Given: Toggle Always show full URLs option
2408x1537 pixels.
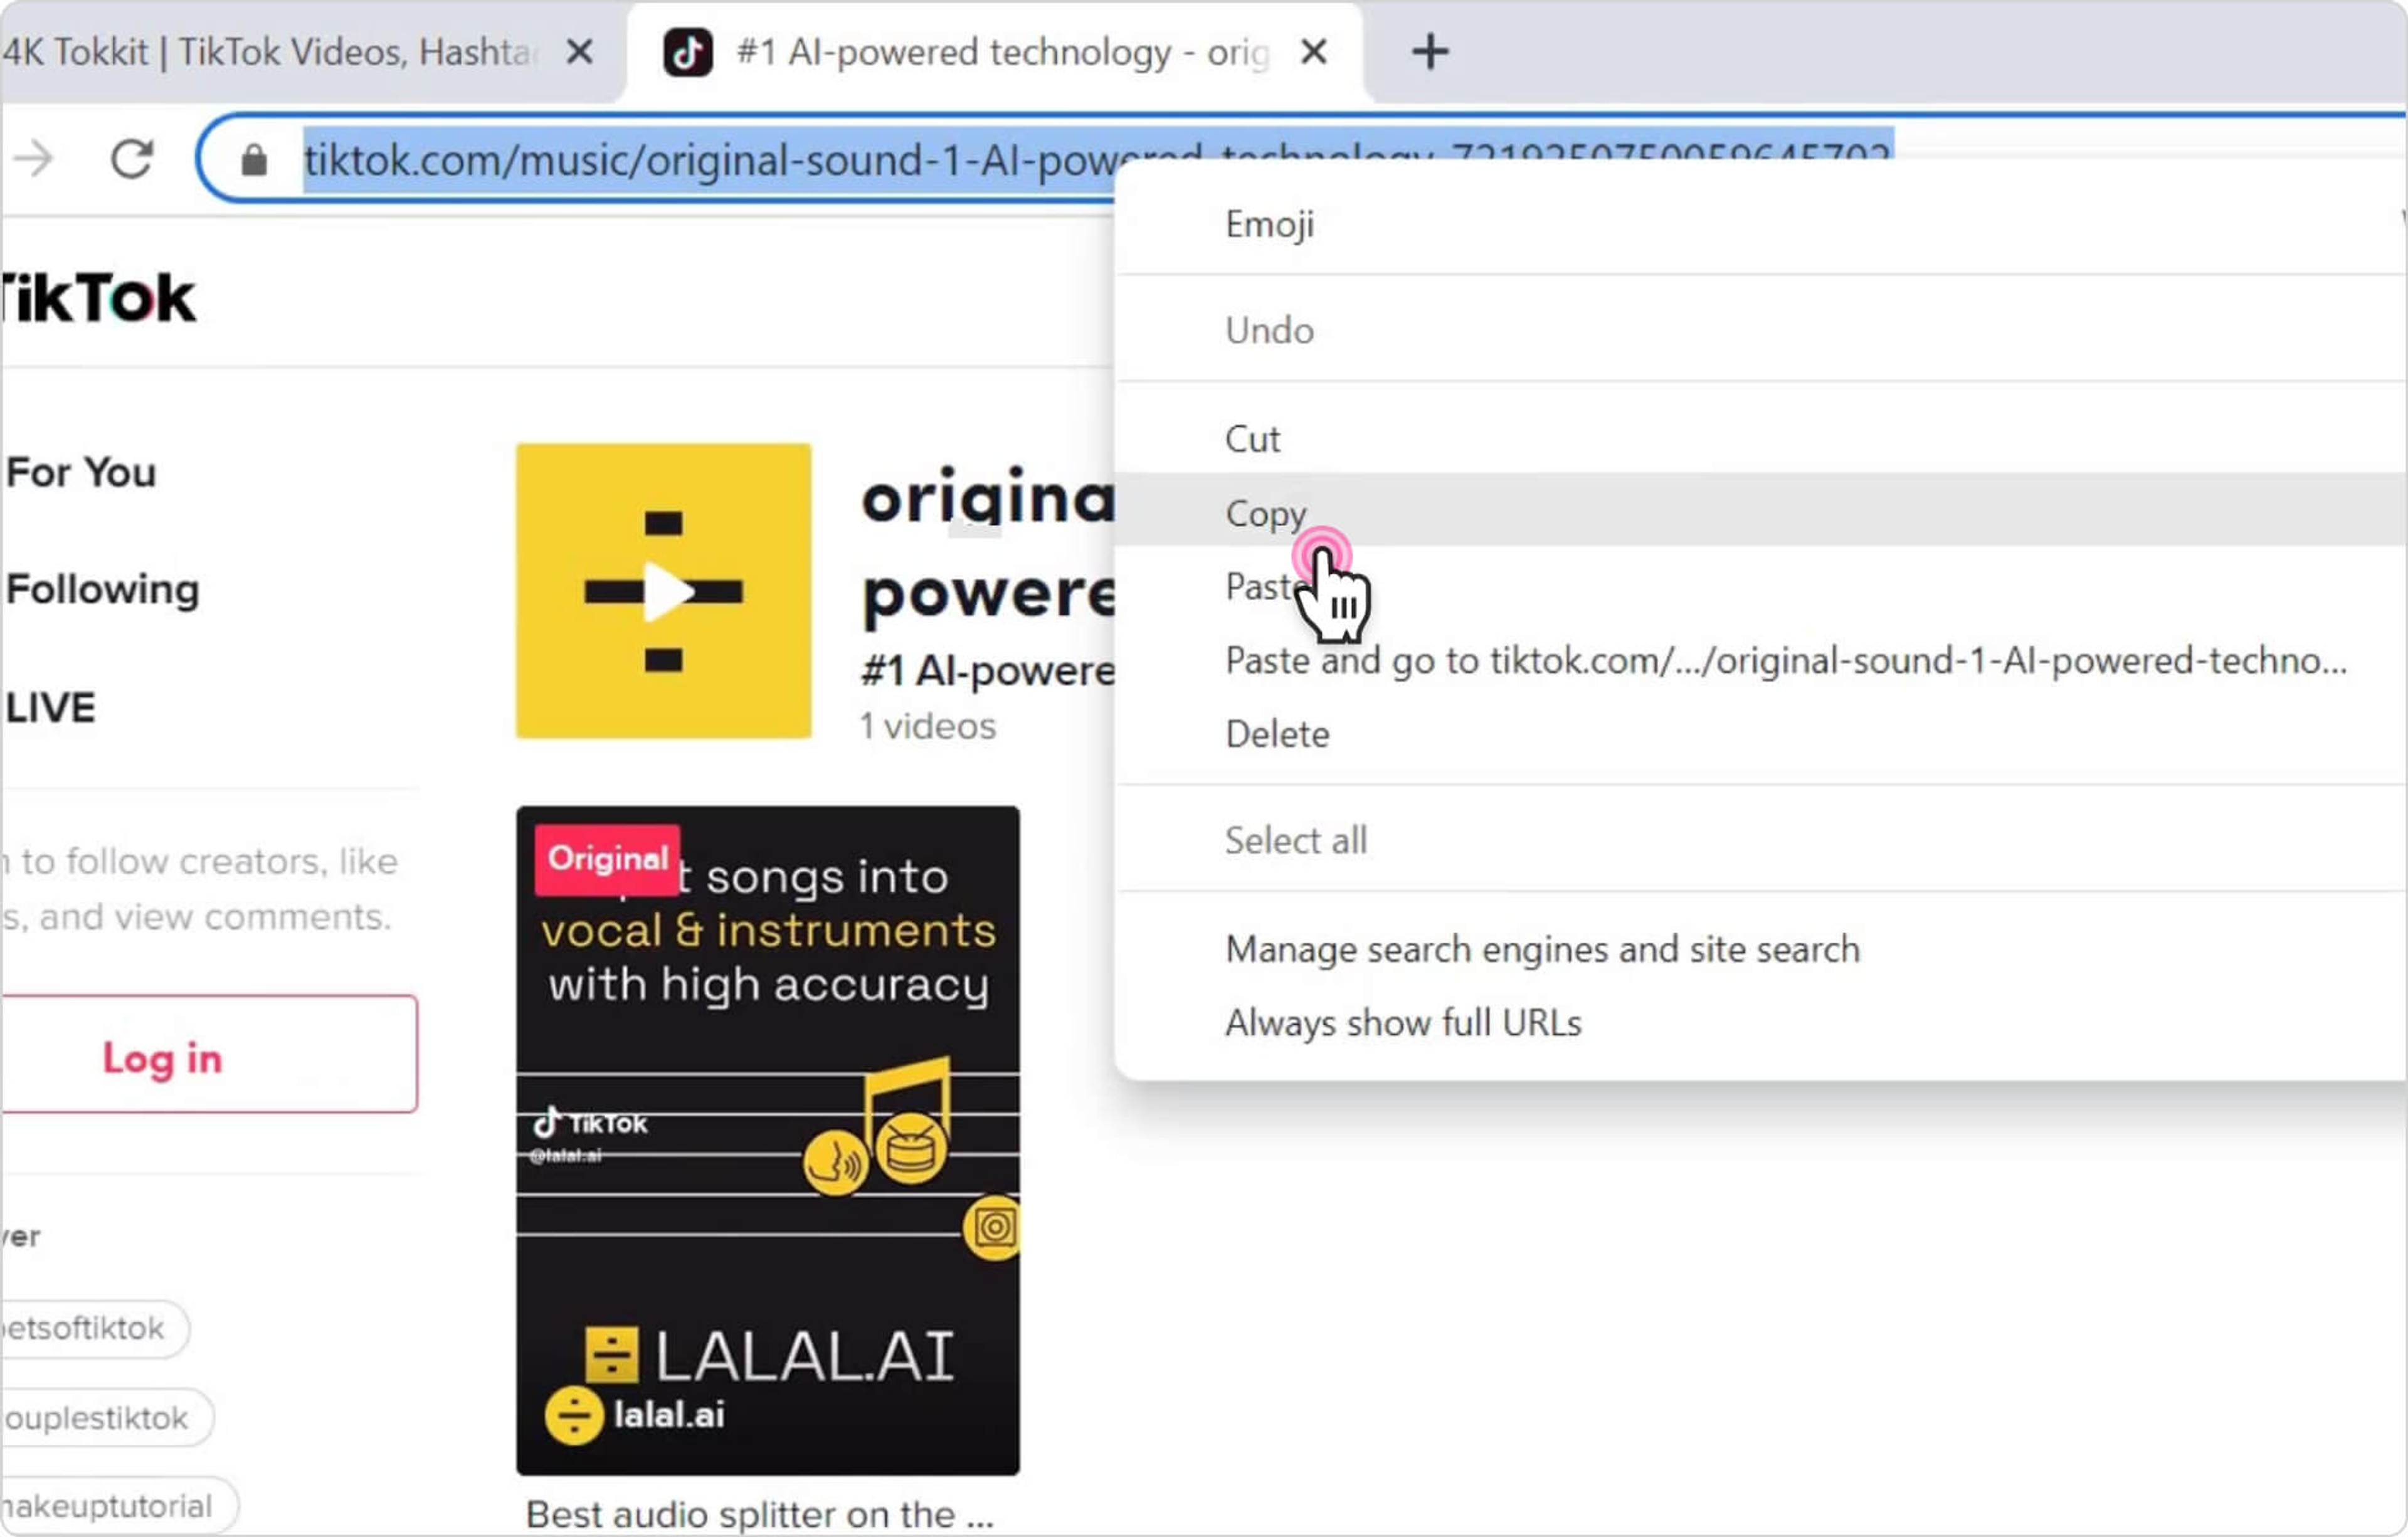Looking at the screenshot, I should pyautogui.click(x=1402, y=1023).
